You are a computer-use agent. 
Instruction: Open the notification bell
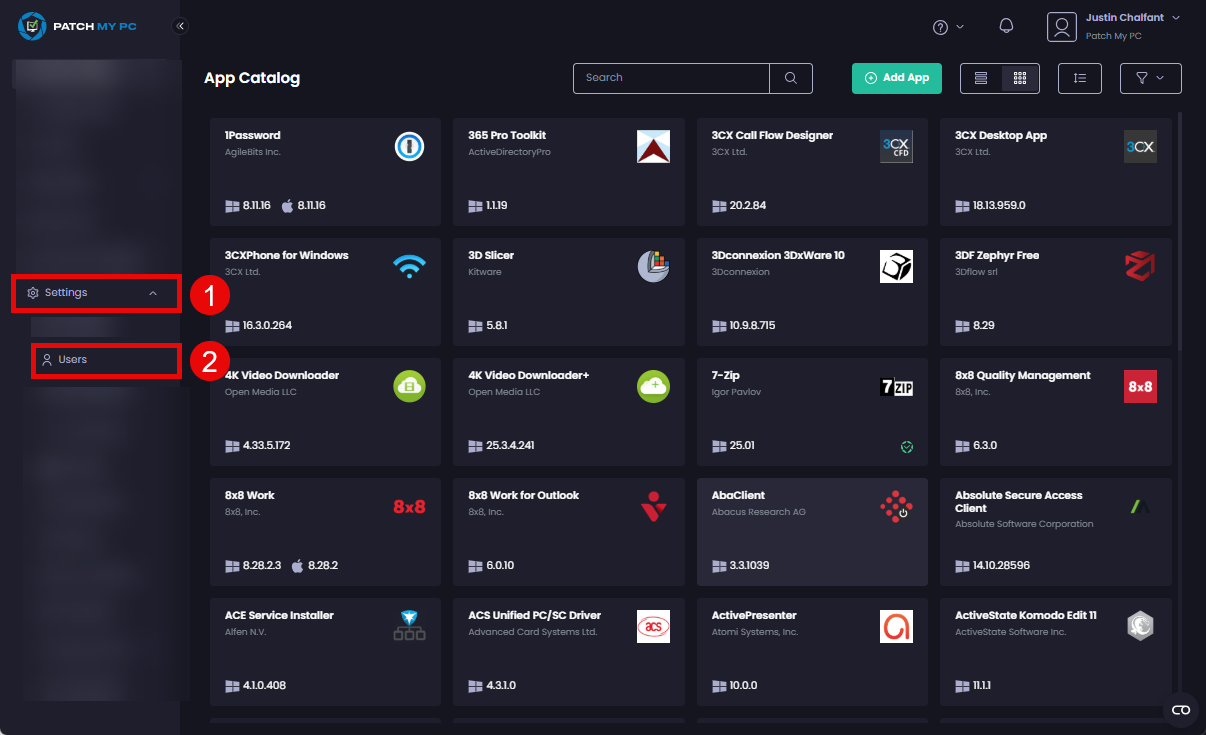pyautogui.click(x=1007, y=26)
